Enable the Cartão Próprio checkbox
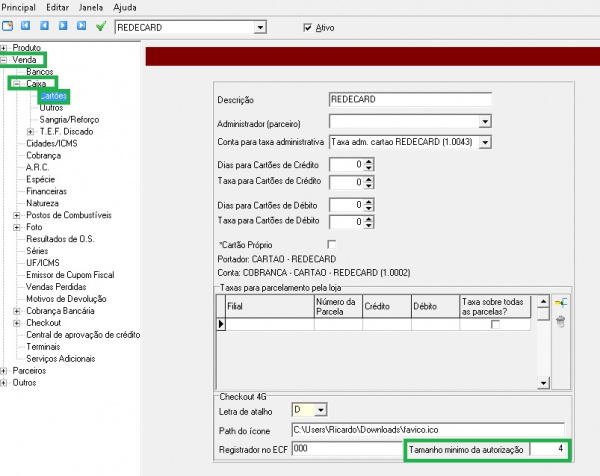Viewport: 600px width, 476px height. pyautogui.click(x=332, y=245)
